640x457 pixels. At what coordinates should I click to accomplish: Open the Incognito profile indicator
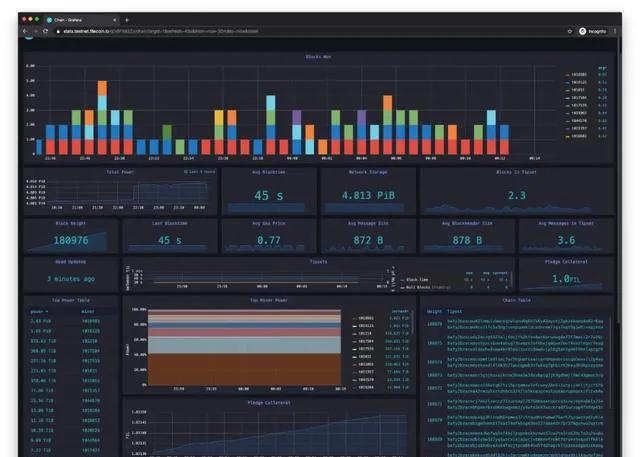(593, 31)
